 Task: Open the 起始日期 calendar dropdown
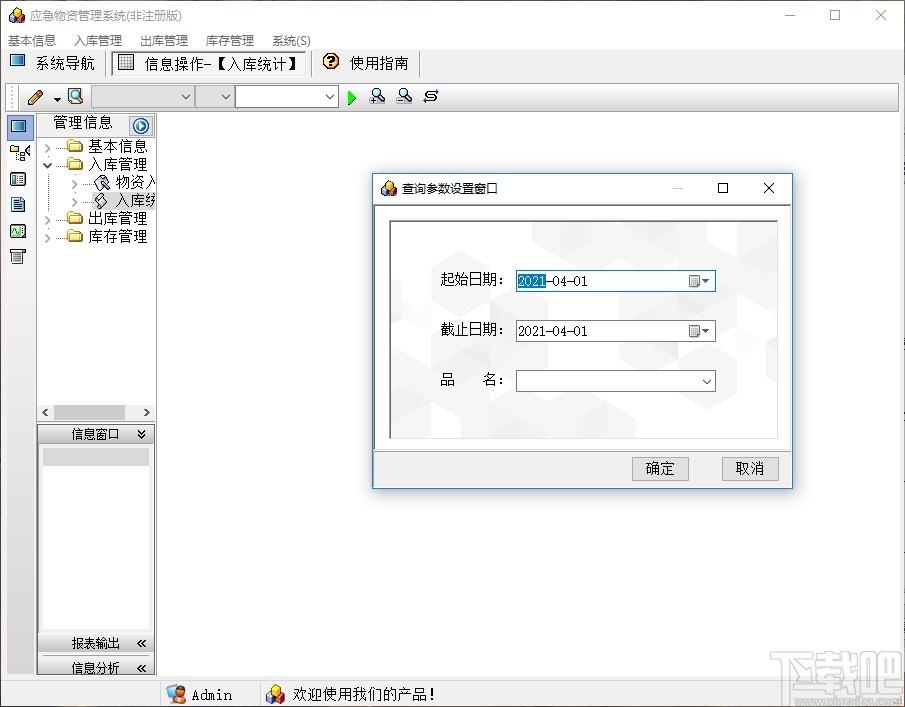pos(699,281)
